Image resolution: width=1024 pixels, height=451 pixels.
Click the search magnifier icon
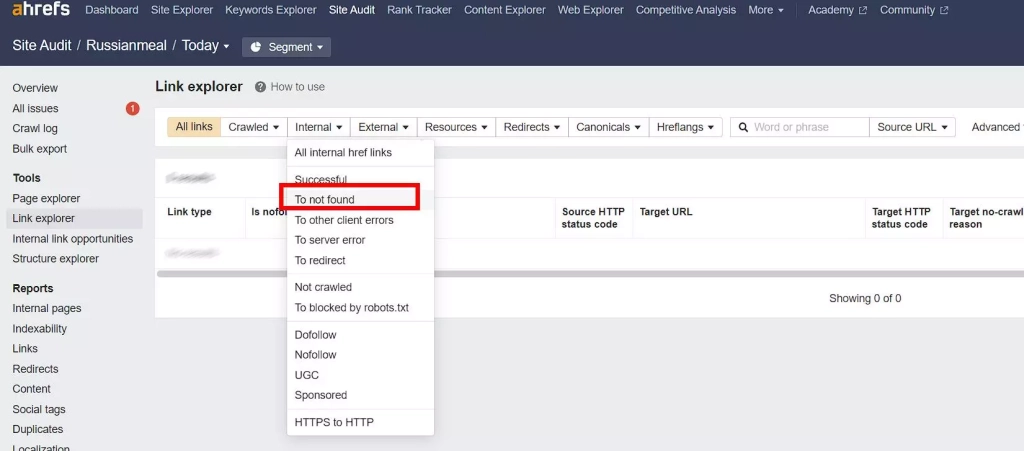pos(743,127)
